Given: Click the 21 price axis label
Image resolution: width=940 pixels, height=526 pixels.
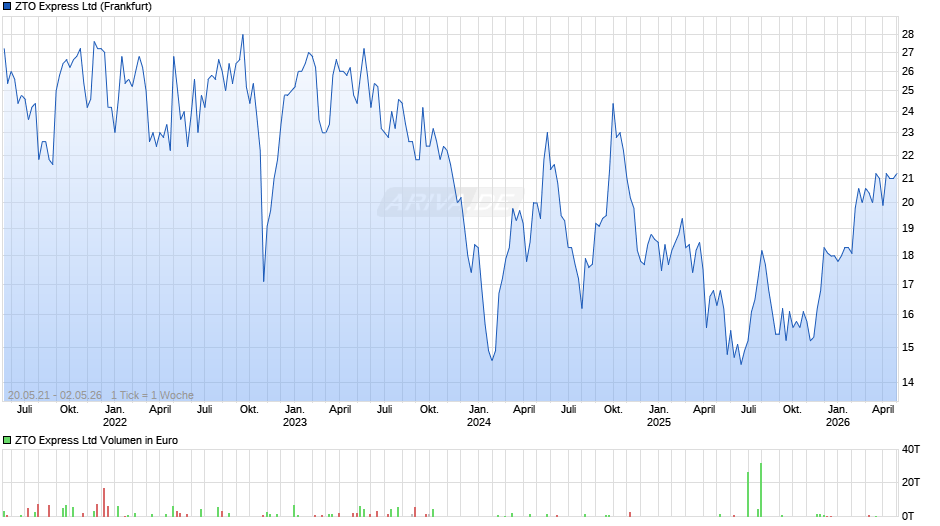Looking at the screenshot, I should pyautogui.click(x=908, y=179).
